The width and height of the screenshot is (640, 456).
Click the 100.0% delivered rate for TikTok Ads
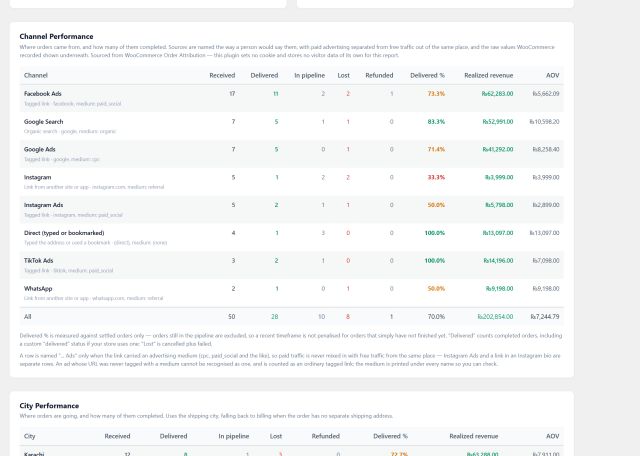pos(435,260)
